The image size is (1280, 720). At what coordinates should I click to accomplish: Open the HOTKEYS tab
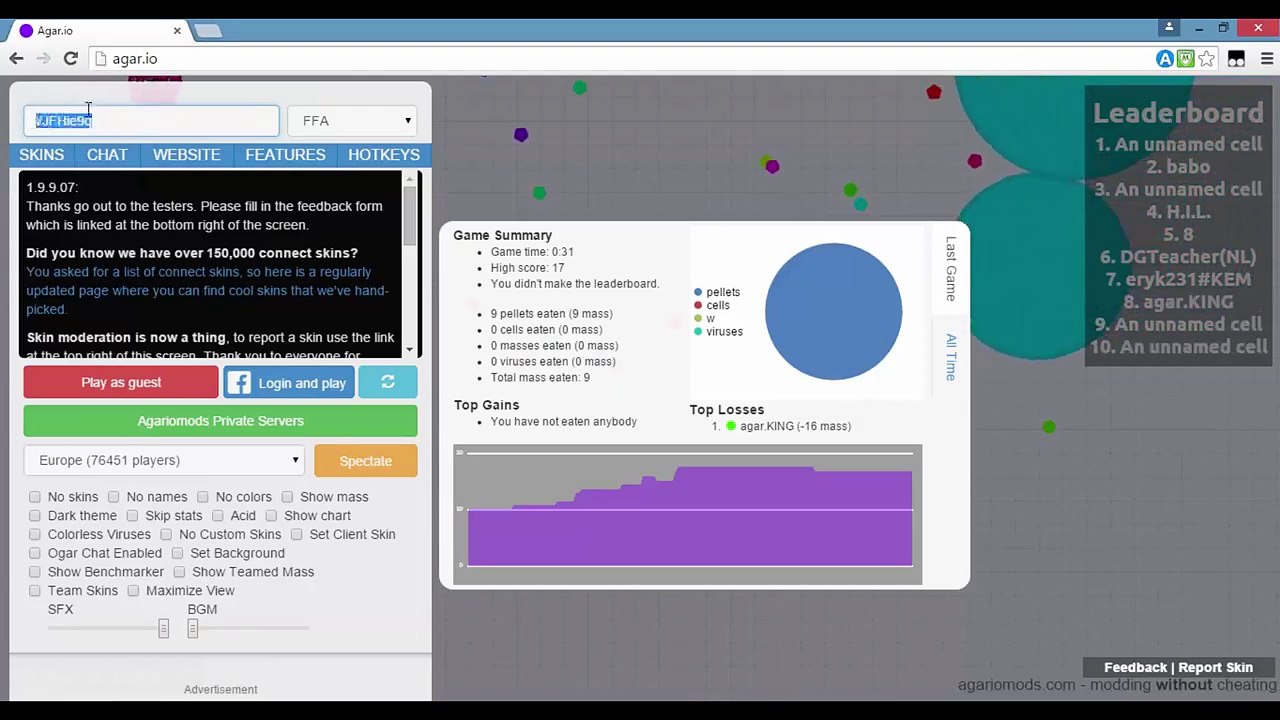pyautogui.click(x=384, y=155)
